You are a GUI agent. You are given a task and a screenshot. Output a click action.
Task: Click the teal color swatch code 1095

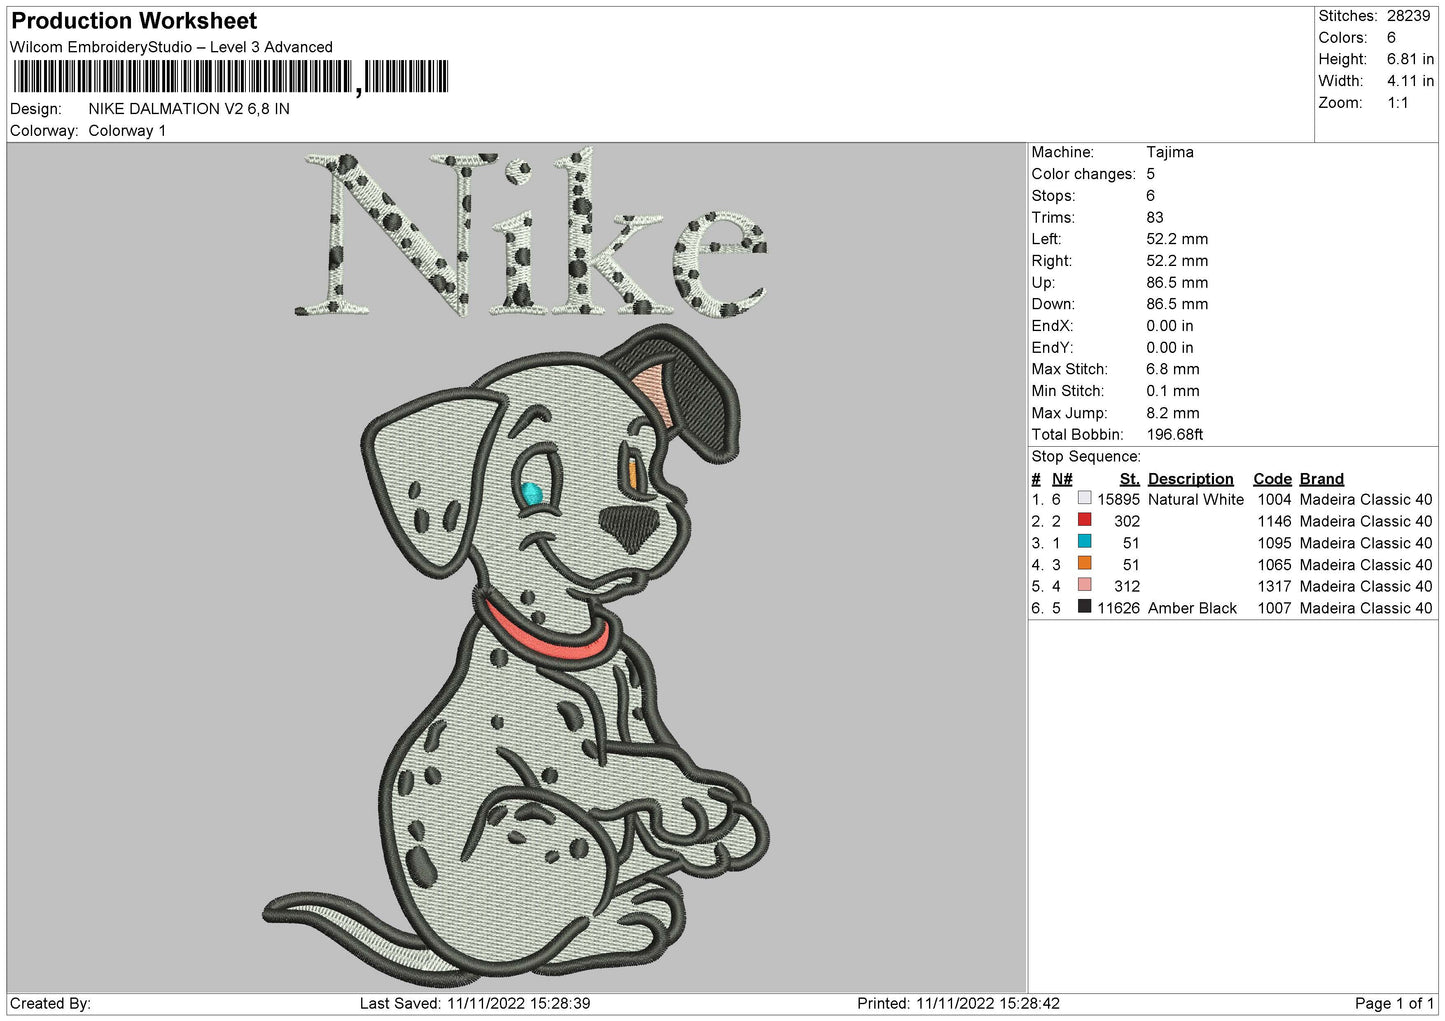tap(1084, 542)
